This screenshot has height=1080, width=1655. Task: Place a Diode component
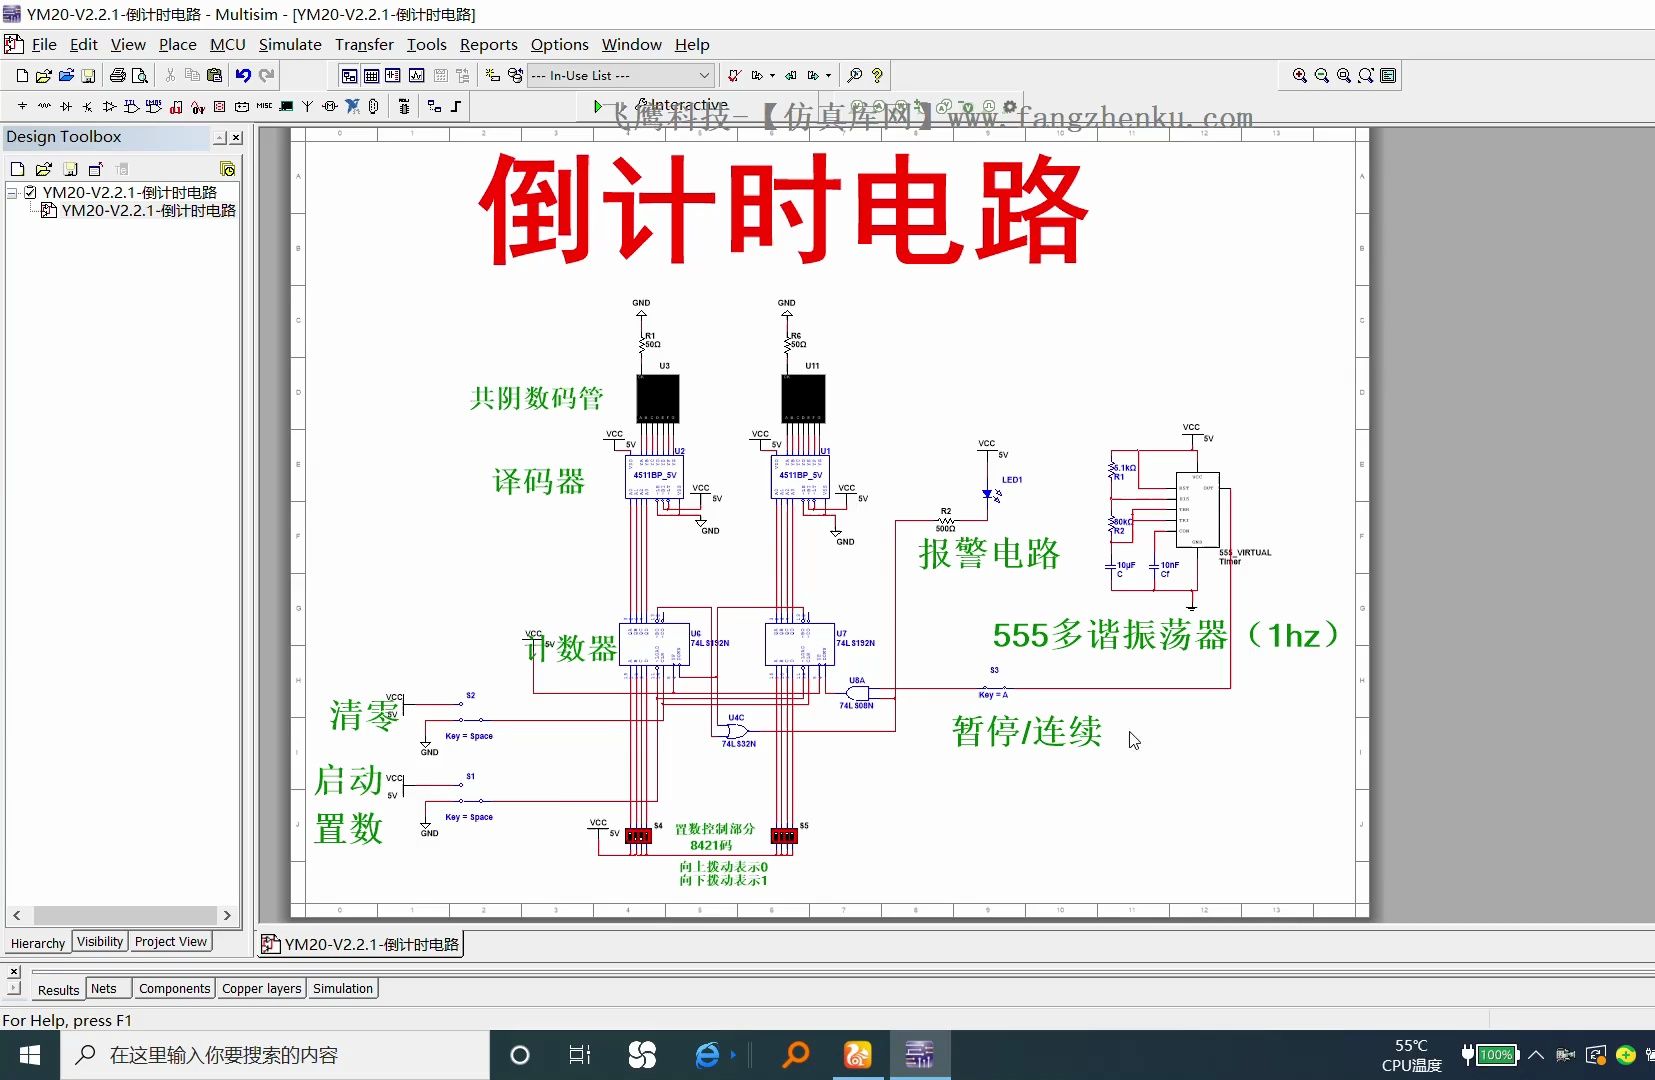(66, 106)
